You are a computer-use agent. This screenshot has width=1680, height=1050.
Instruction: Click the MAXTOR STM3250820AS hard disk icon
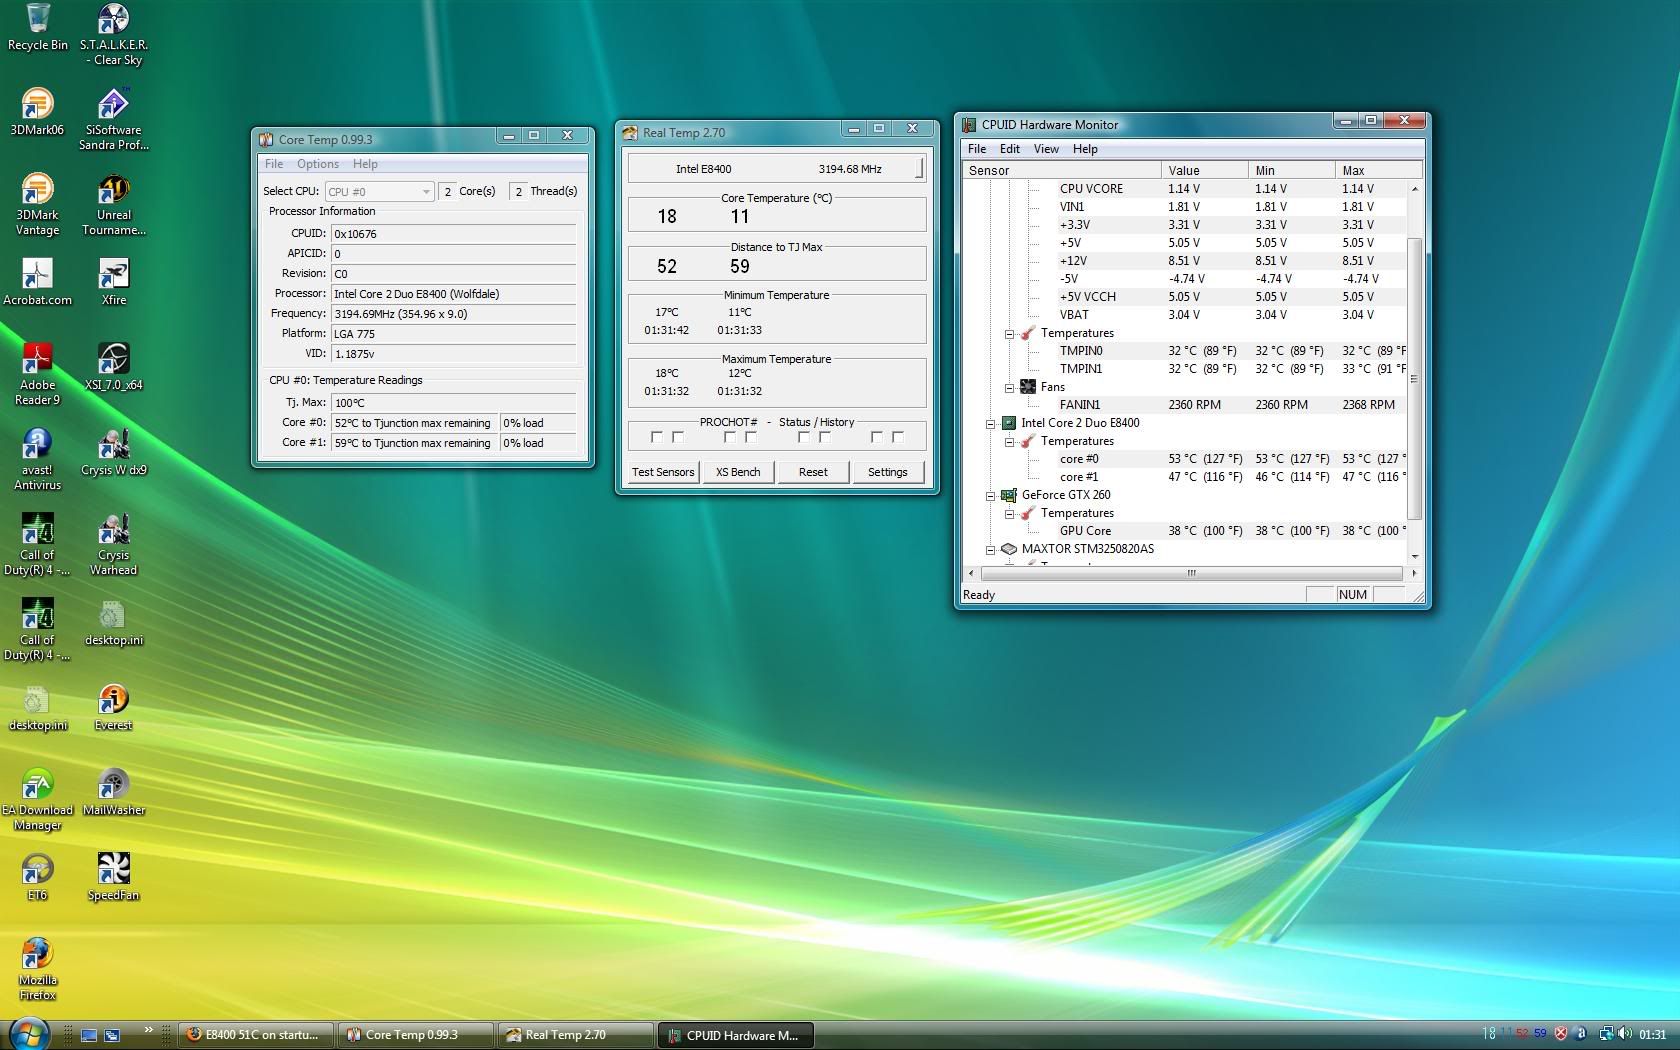pos(1009,549)
